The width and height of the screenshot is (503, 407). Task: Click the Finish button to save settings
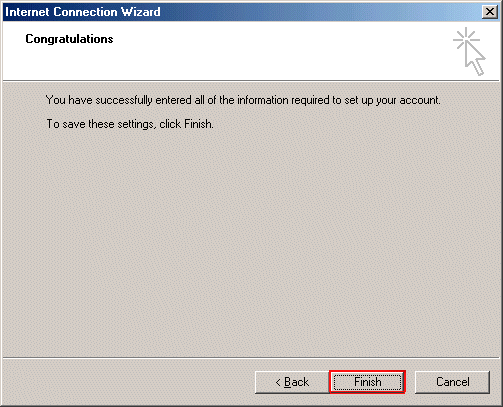(367, 382)
